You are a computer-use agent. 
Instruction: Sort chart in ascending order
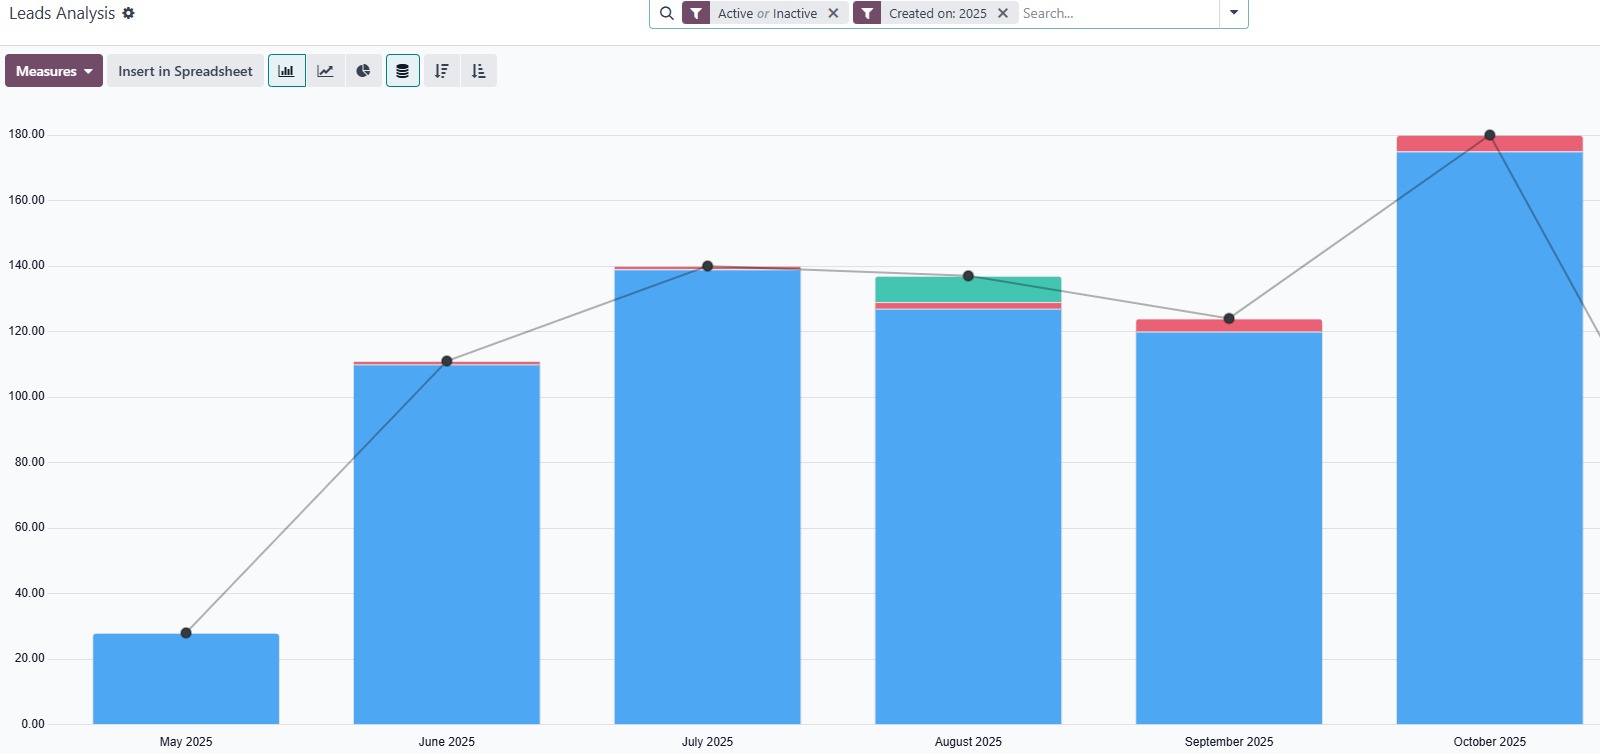point(479,71)
